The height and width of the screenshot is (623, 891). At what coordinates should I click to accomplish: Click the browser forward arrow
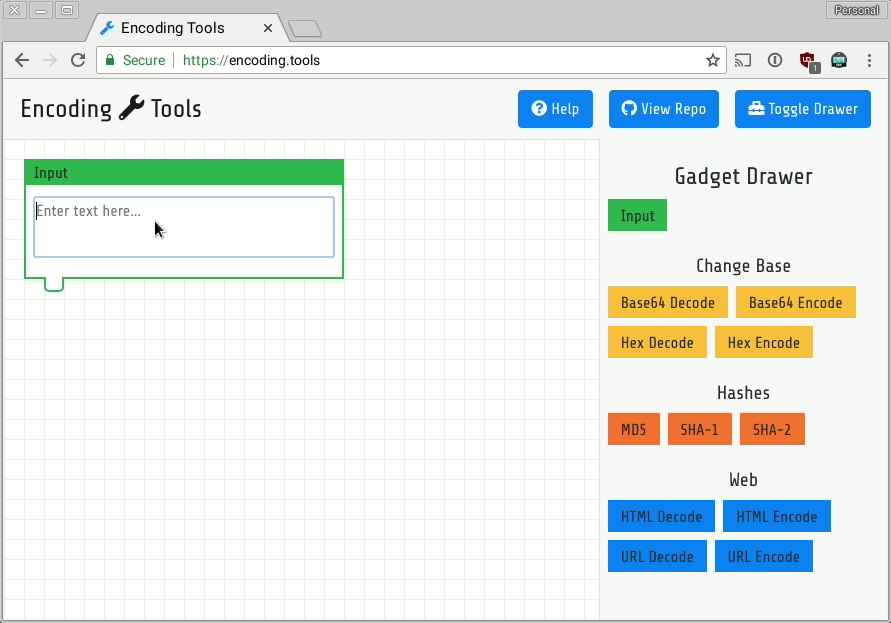[50, 60]
